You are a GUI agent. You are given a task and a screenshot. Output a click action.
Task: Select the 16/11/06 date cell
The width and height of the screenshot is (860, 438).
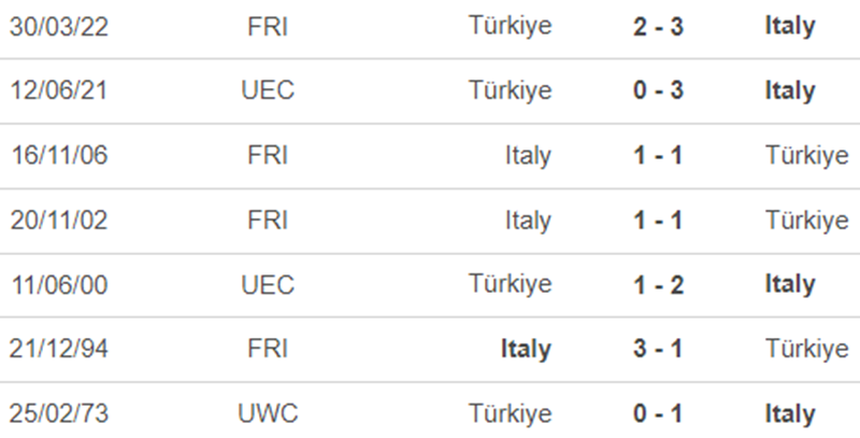59,156
